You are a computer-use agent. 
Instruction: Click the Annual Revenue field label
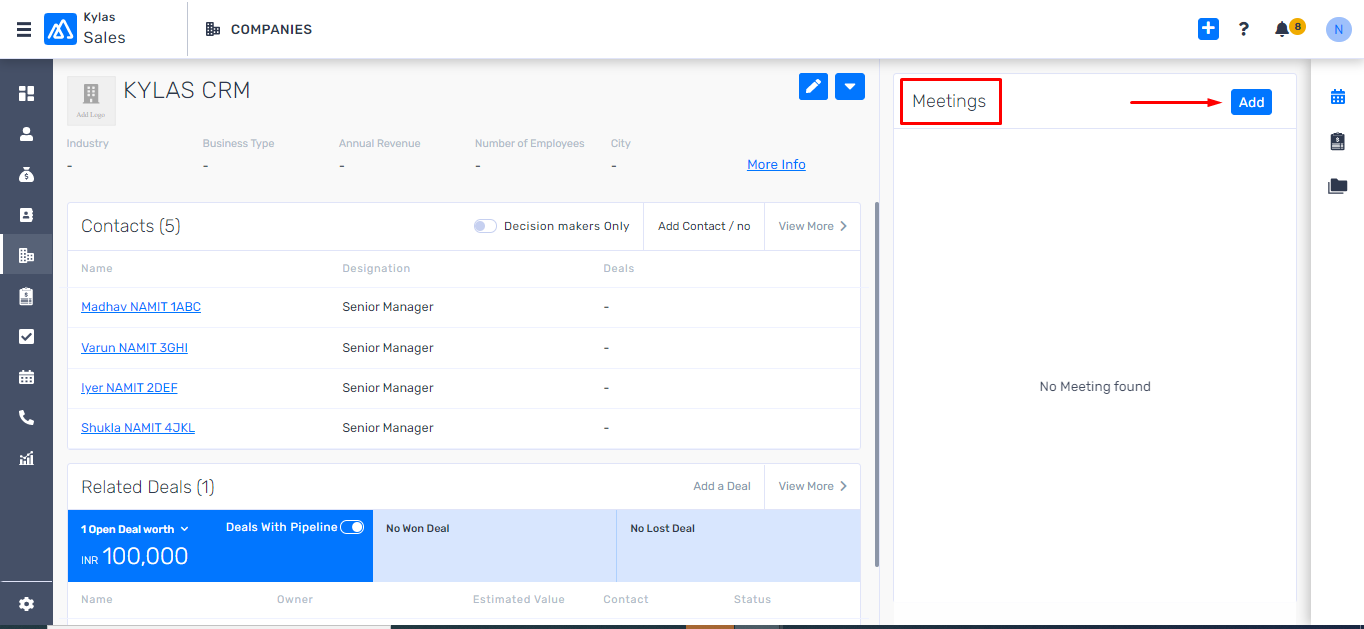tap(380, 144)
